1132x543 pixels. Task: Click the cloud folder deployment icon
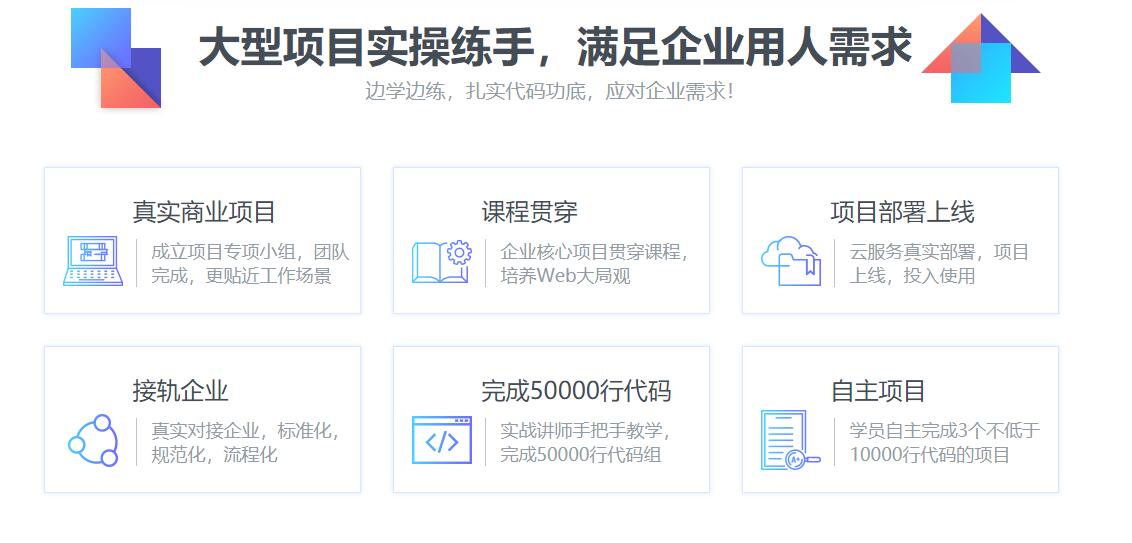(x=790, y=261)
